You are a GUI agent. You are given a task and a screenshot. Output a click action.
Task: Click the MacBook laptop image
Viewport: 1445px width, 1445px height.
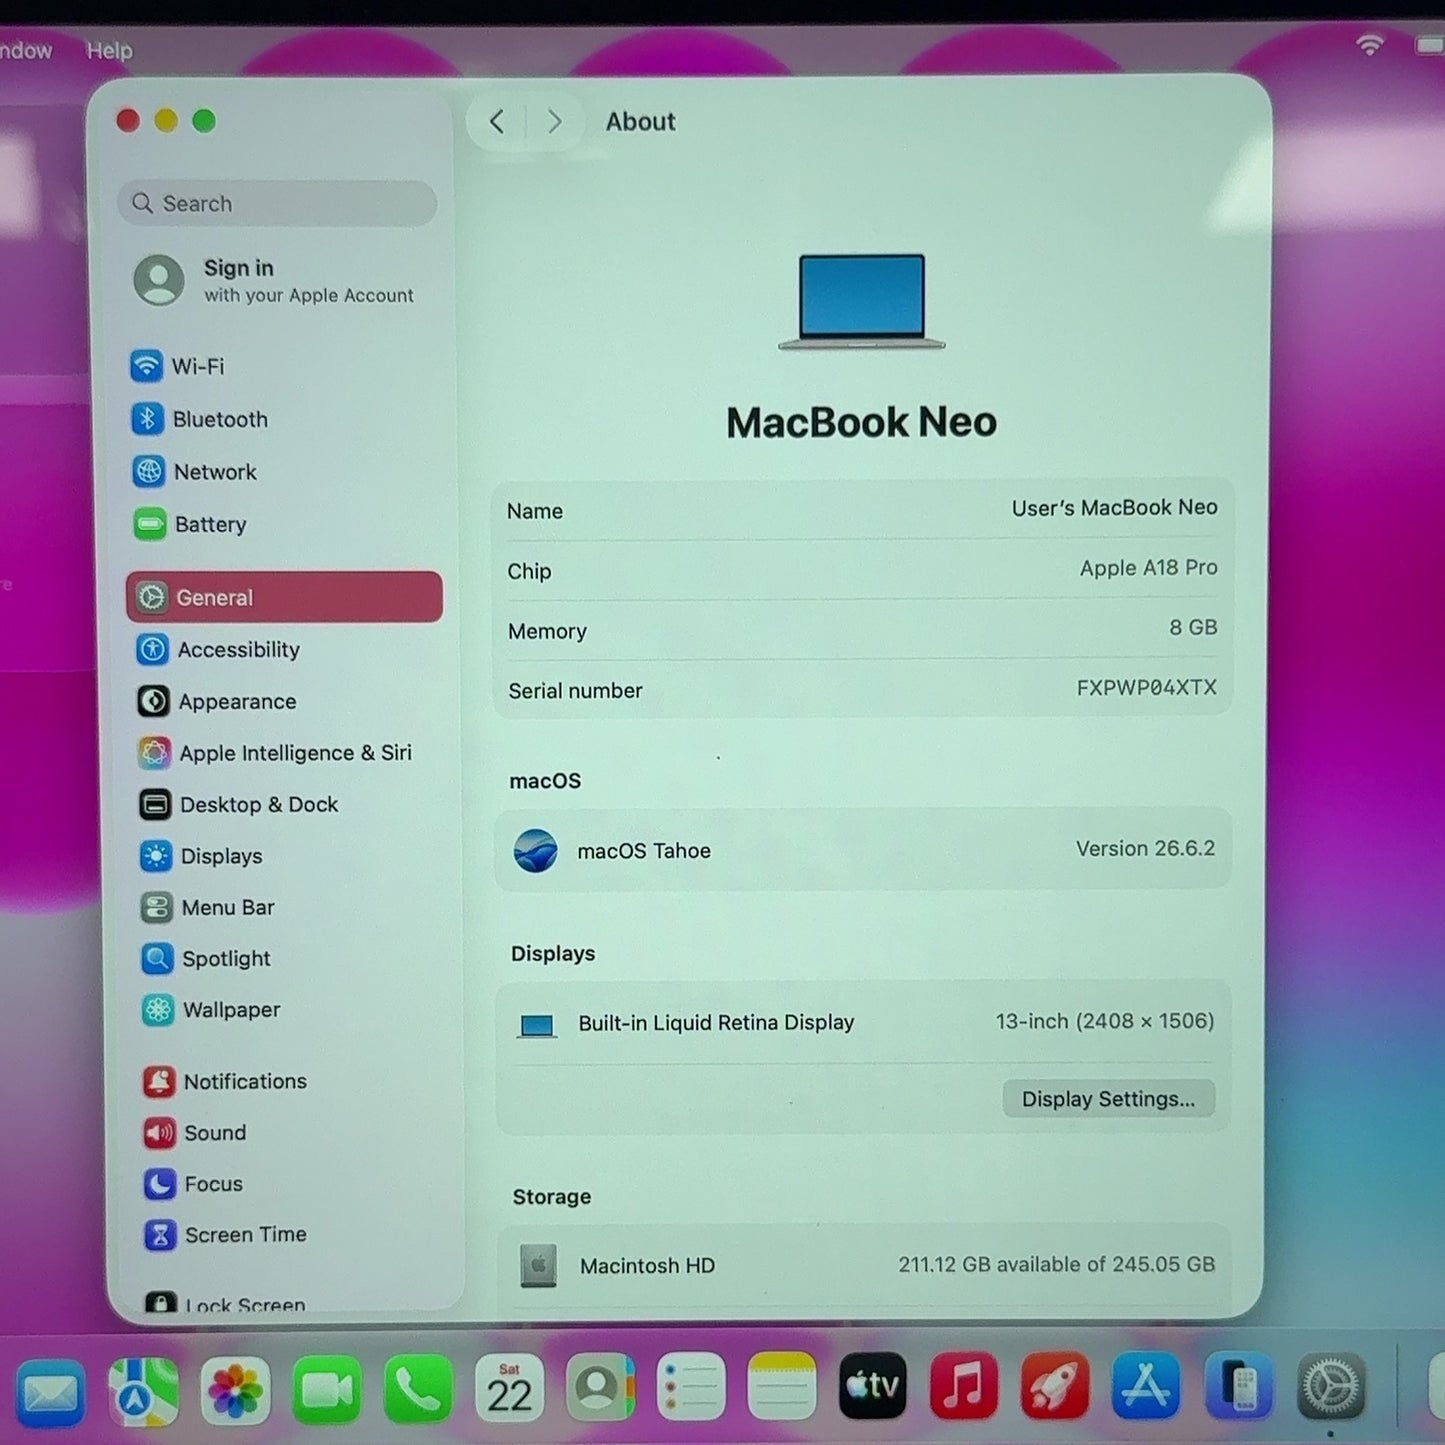861,301
